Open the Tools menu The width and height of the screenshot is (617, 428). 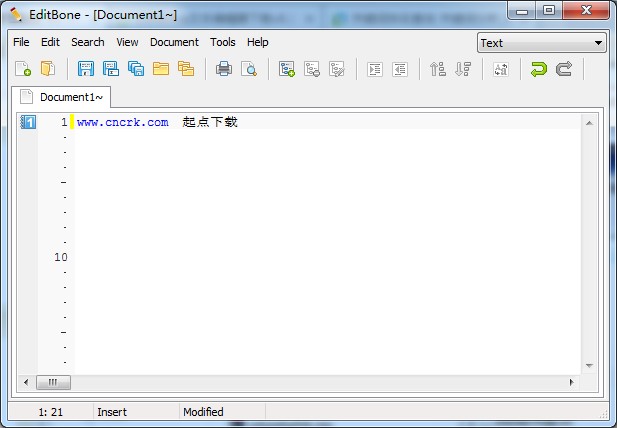pos(223,42)
